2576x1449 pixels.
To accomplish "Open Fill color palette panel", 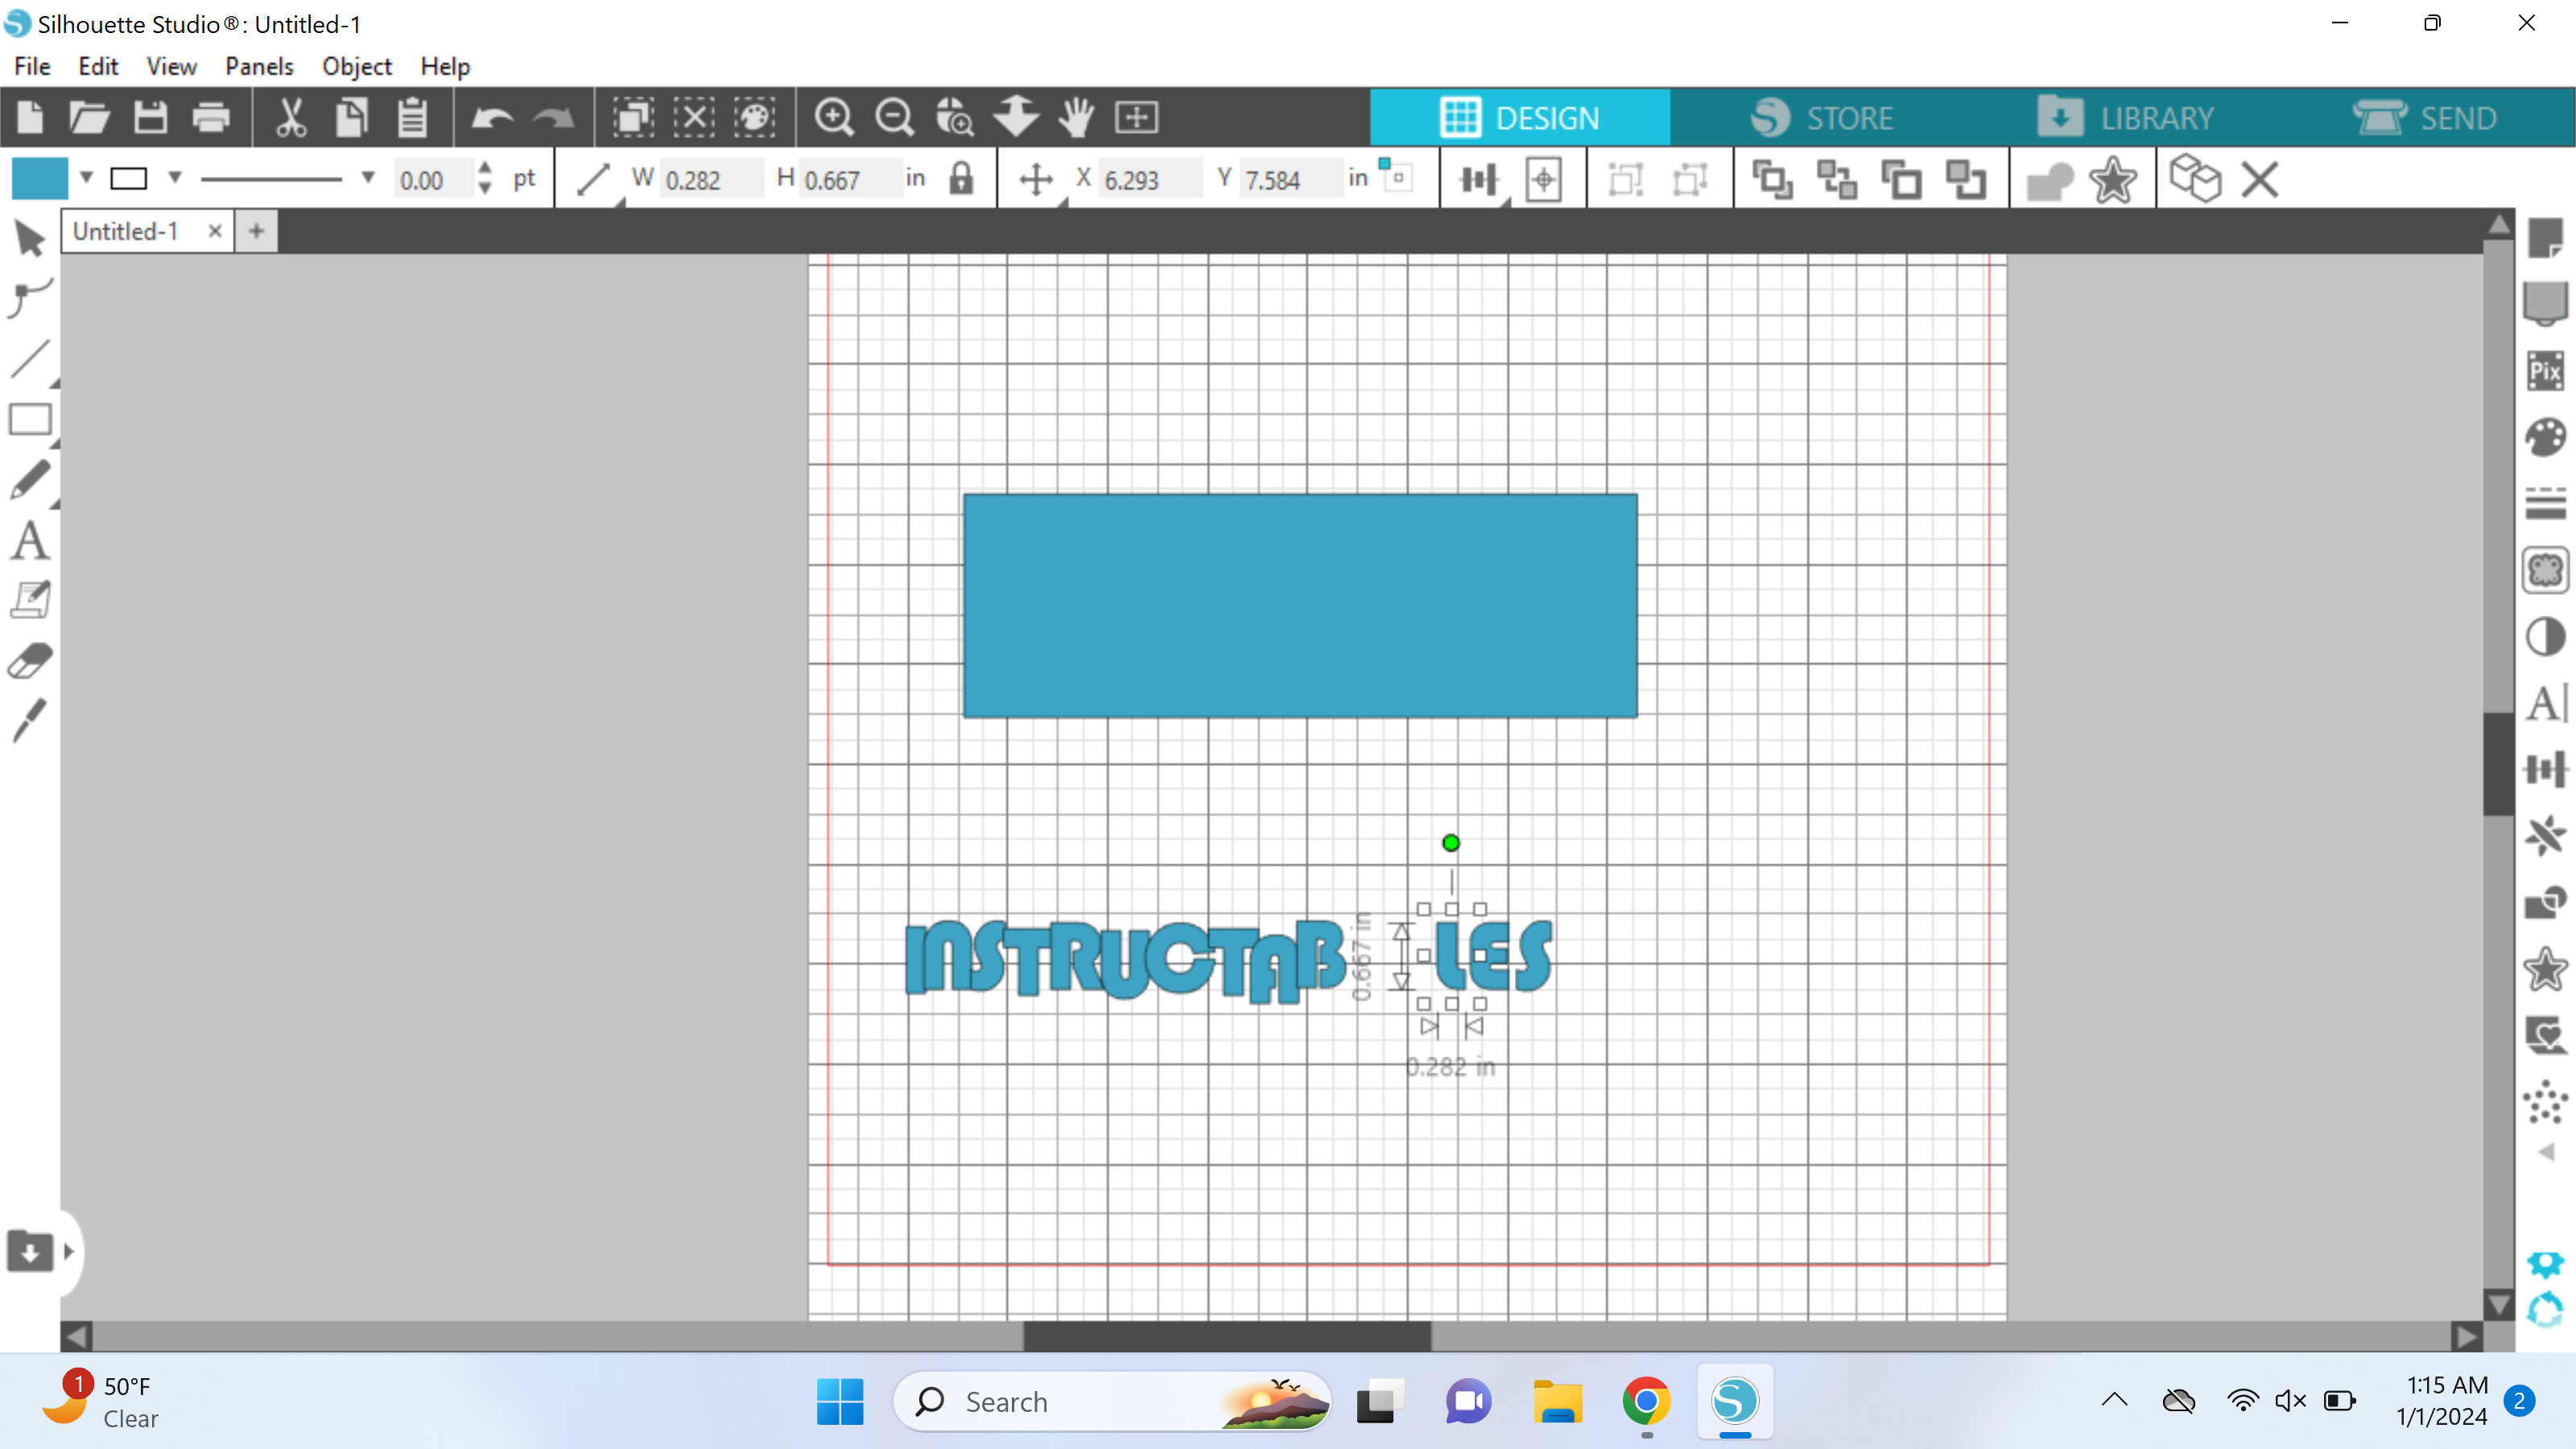I will (2545, 438).
